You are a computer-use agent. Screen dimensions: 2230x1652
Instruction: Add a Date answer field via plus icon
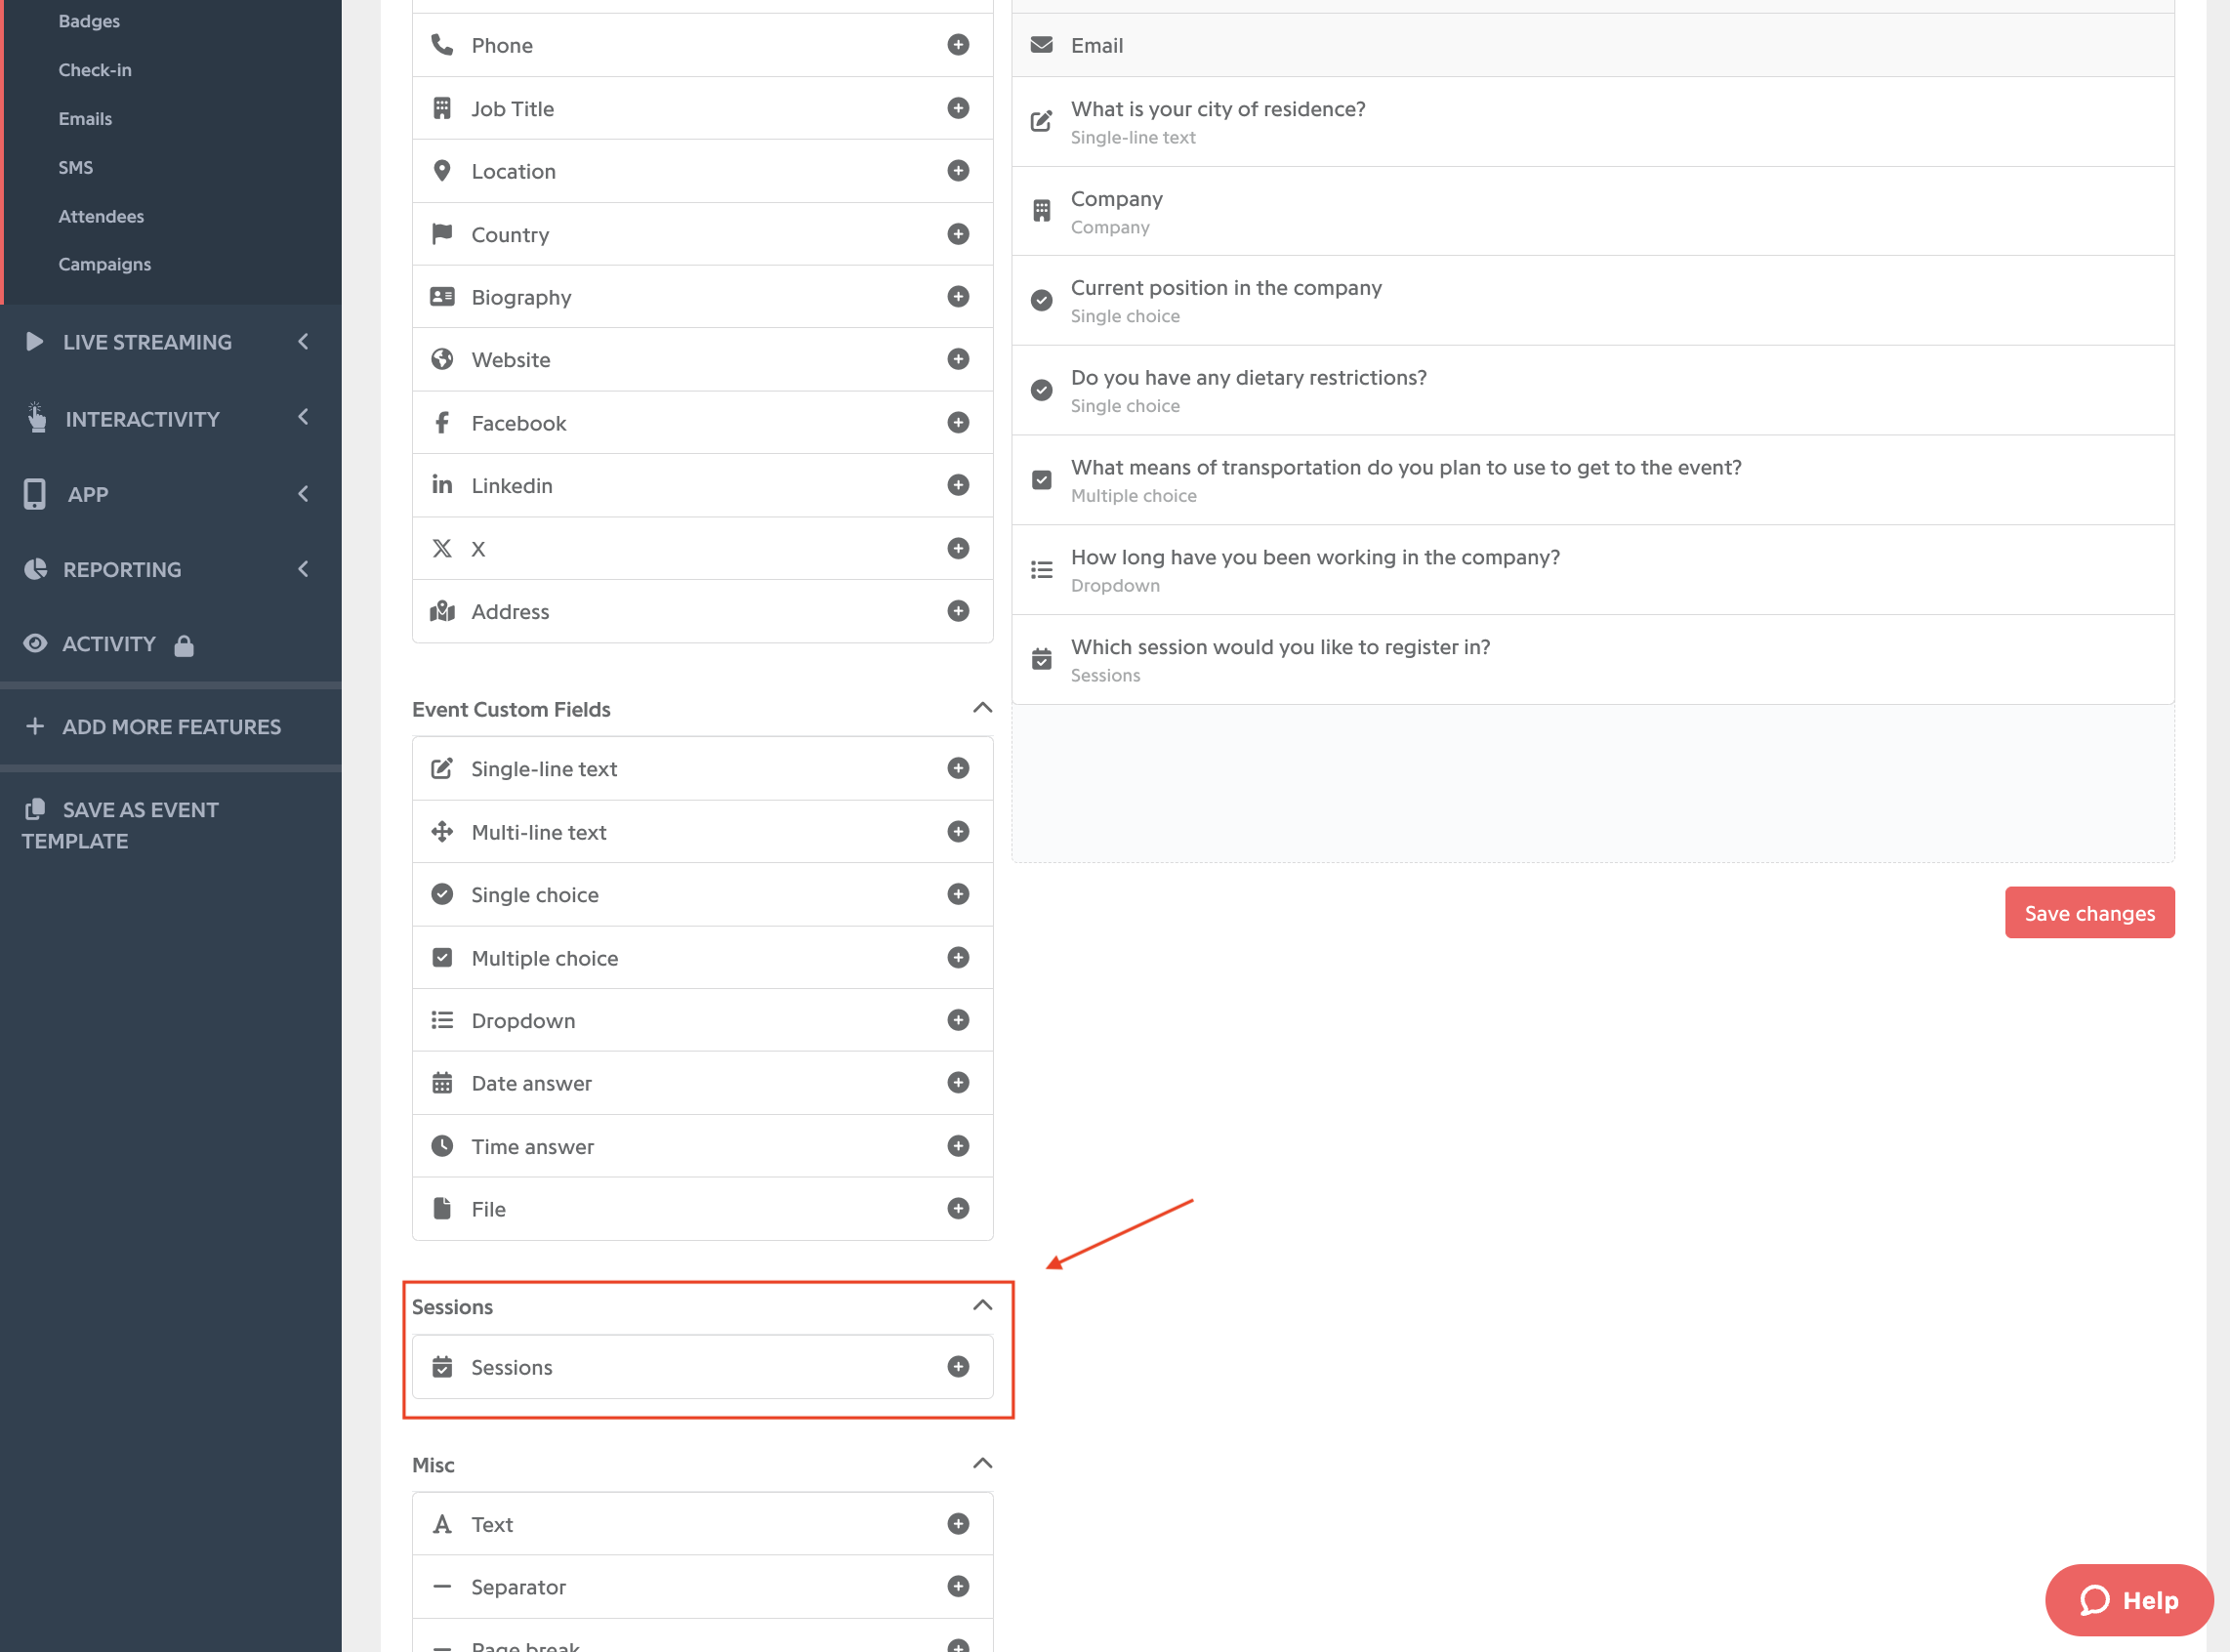958,1083
